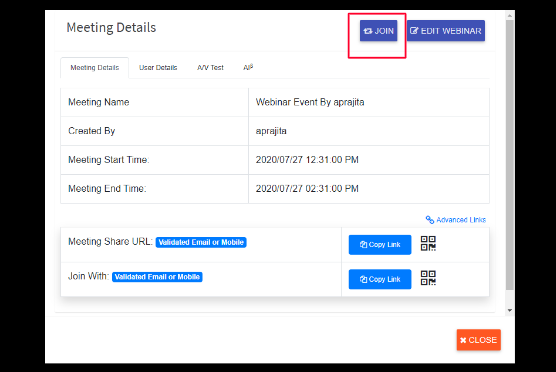
Task: Click the pencil icon on EDIT WEBINAR
Action: click(x=414, y=31)
